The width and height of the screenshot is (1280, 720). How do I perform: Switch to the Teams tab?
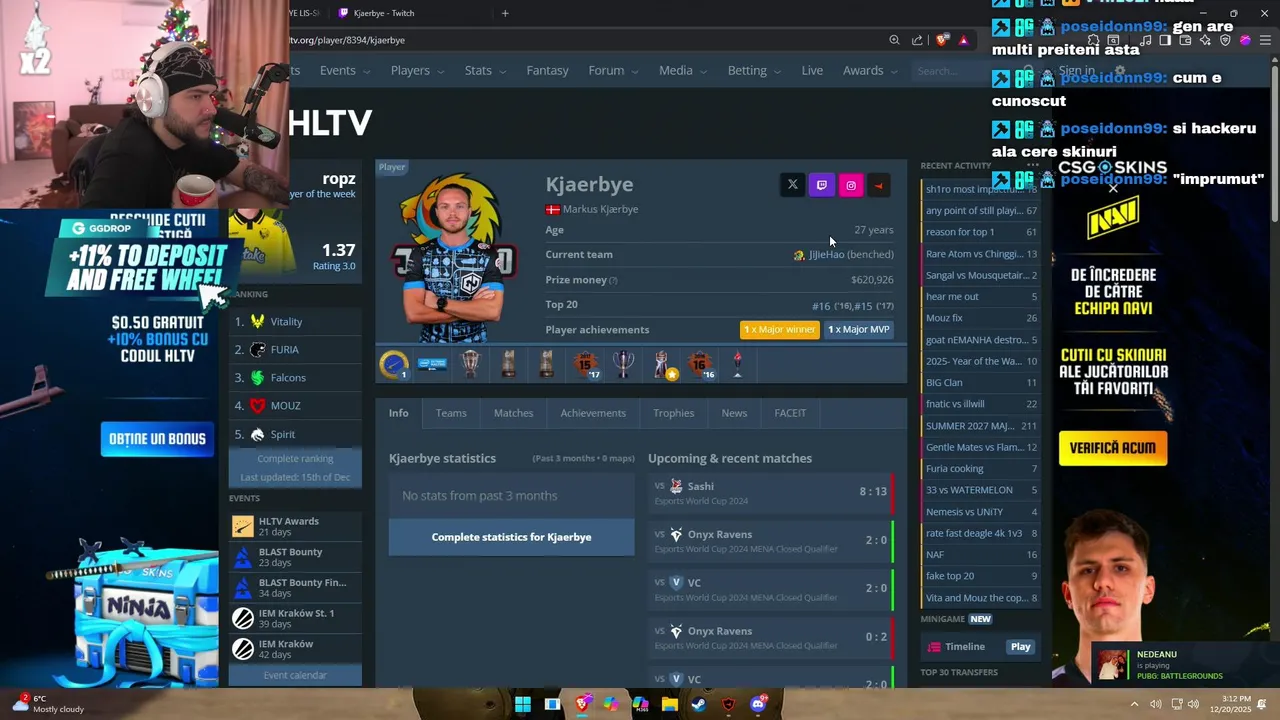[x=451, y=413]
